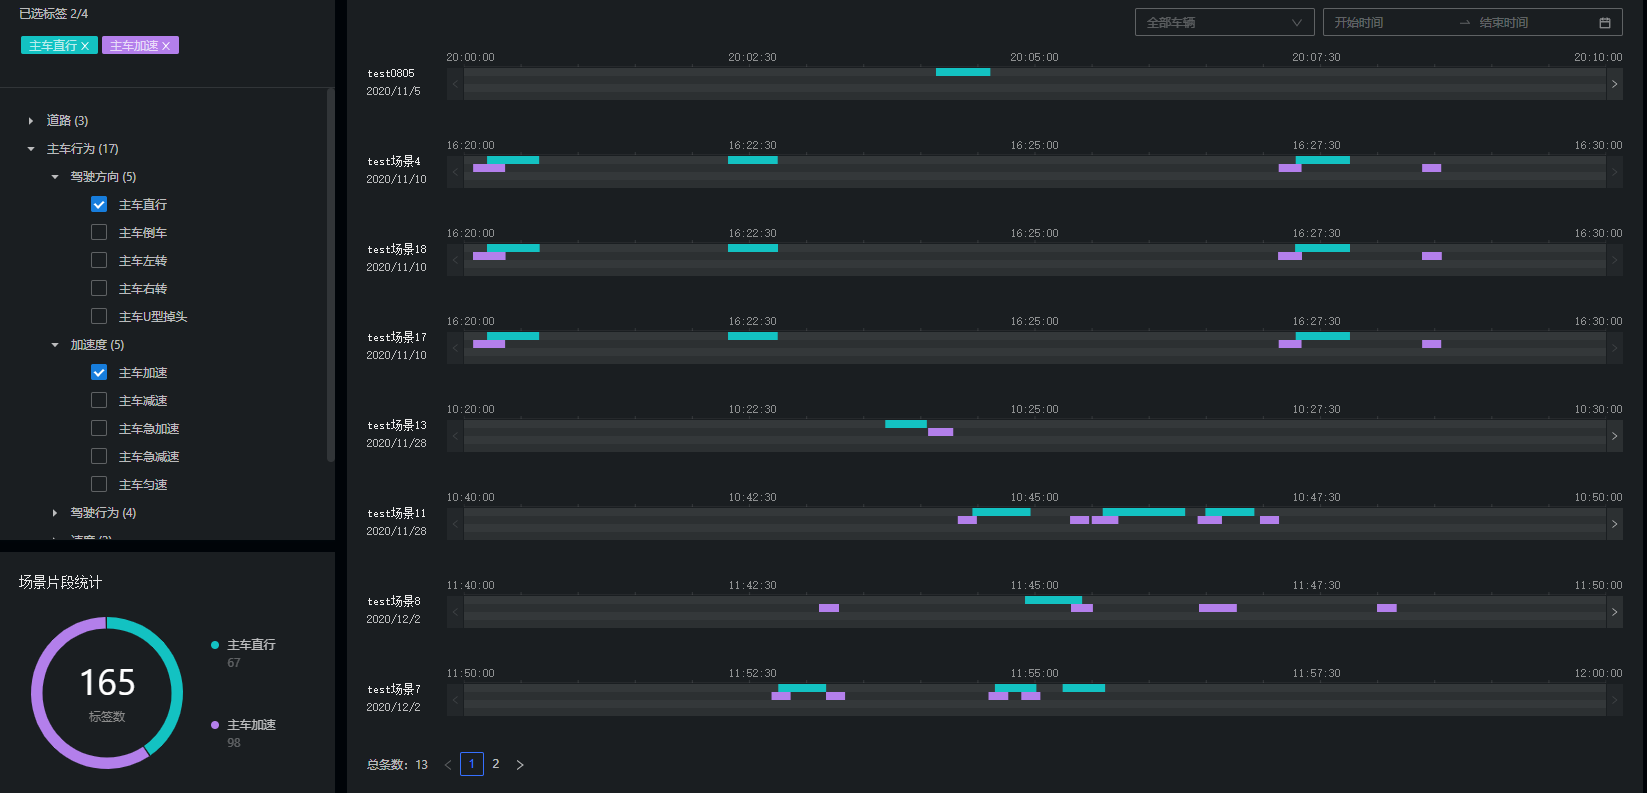
Task: Click the left arrow on test场景17 timeline
Action: [x=455, y=348]
